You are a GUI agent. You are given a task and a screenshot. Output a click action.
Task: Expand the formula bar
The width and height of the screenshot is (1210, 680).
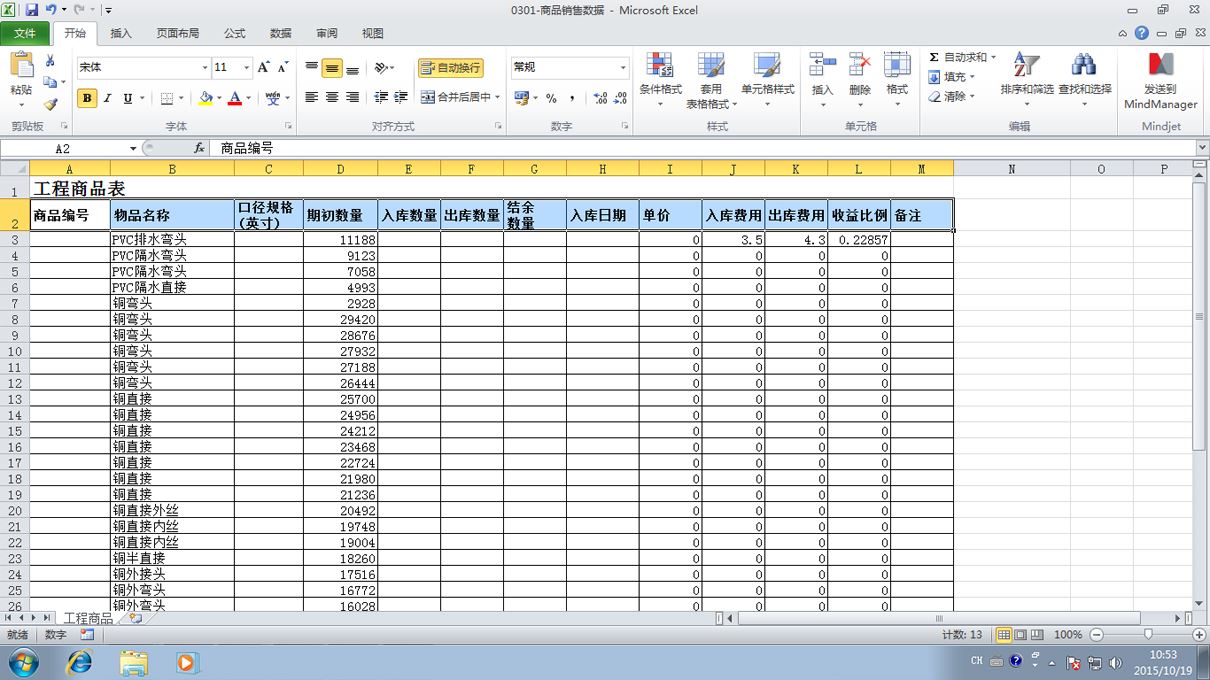(1201, 148)
